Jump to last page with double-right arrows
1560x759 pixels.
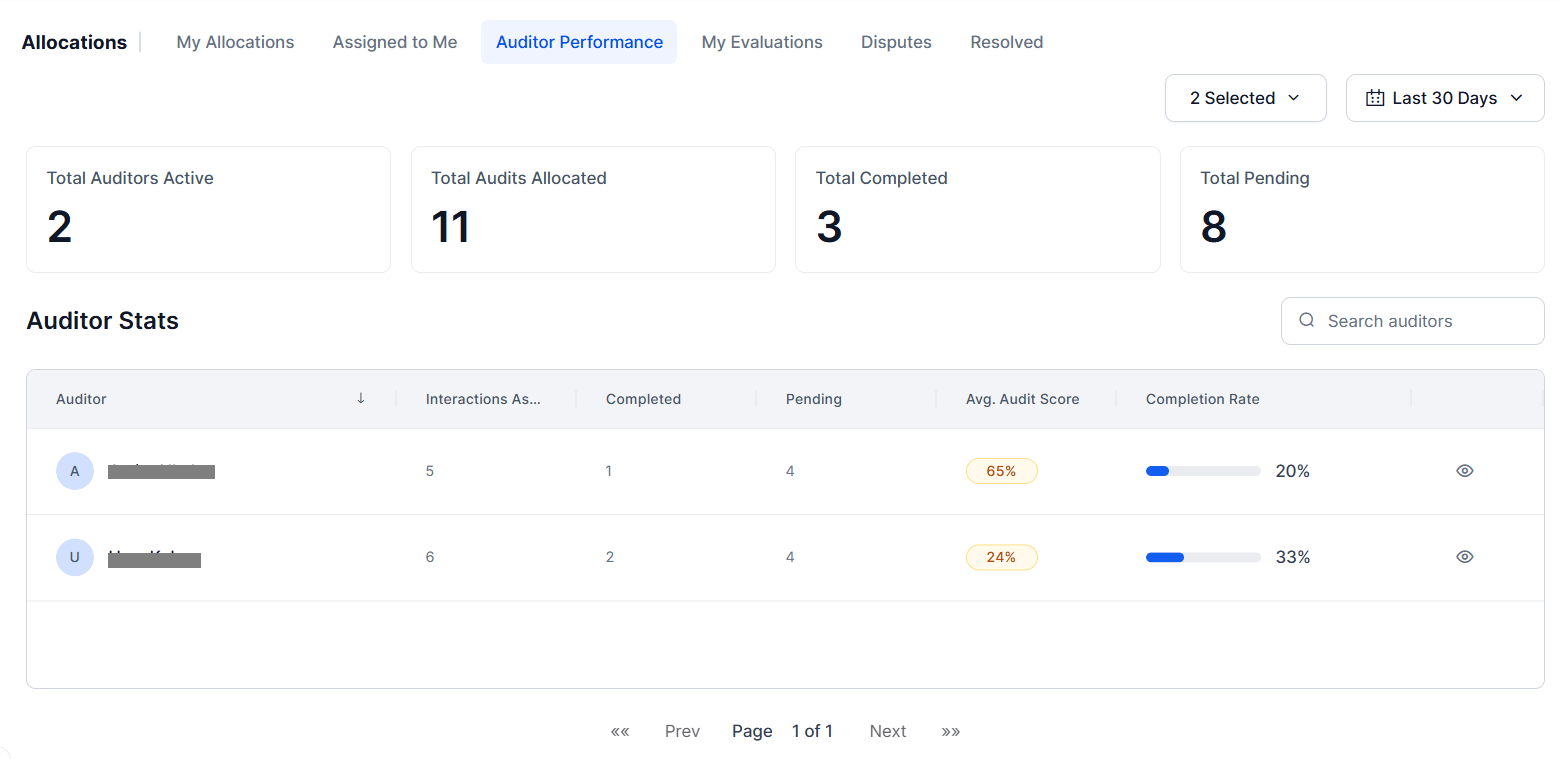951,731
